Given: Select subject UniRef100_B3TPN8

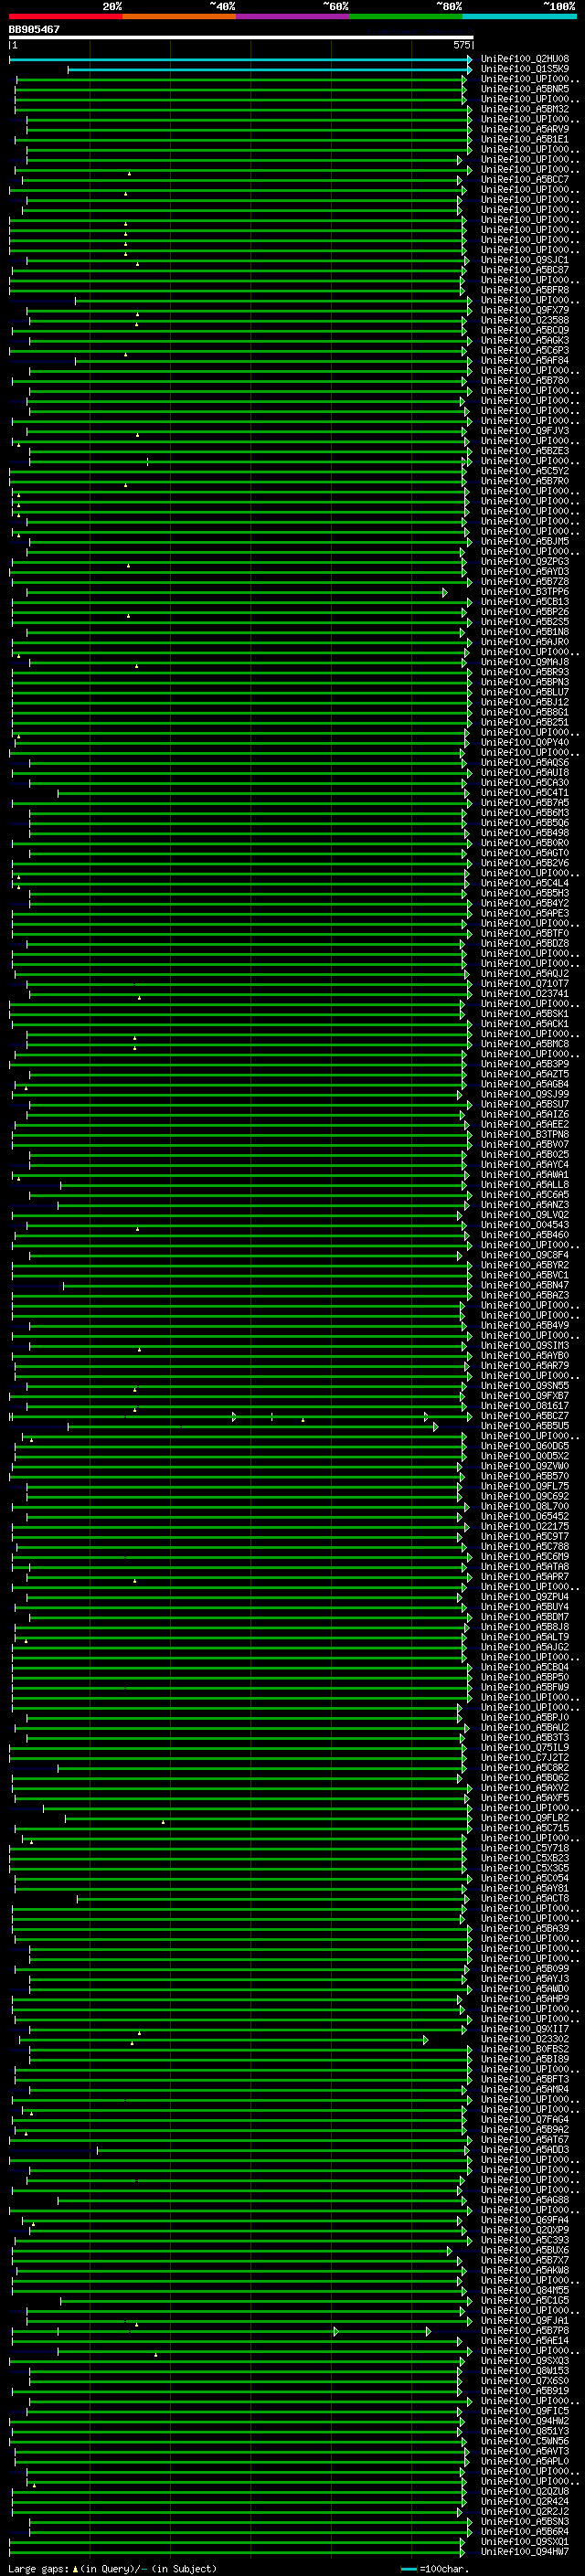Looking at the screenshot, I should [x=525, y=1135].
